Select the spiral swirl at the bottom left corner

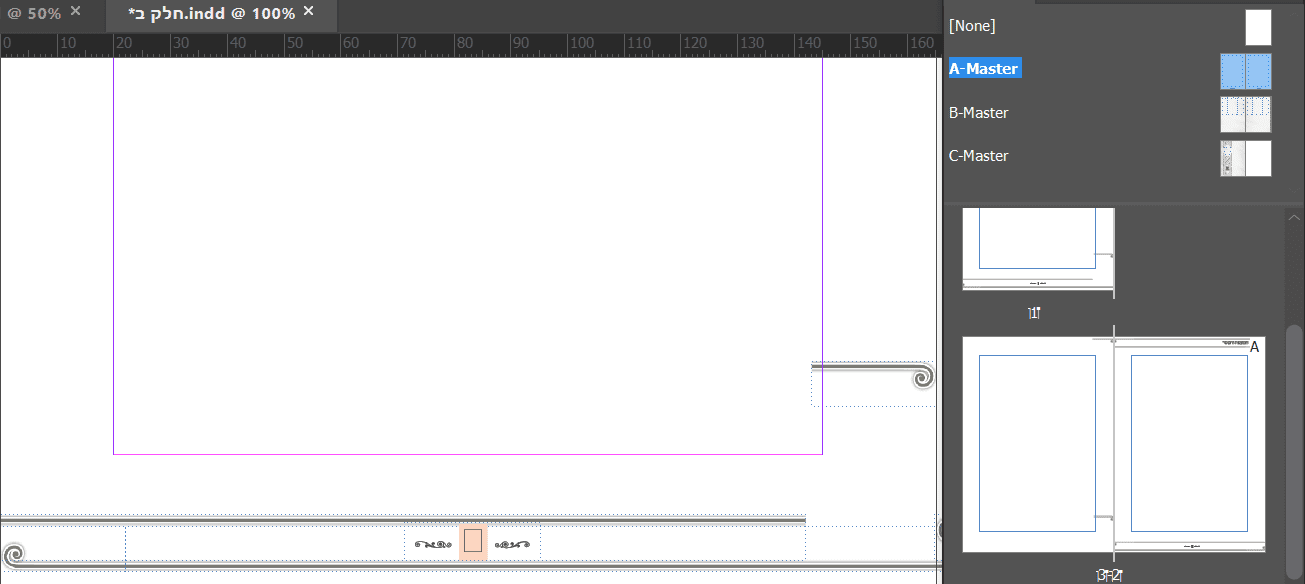pos(13,555)
